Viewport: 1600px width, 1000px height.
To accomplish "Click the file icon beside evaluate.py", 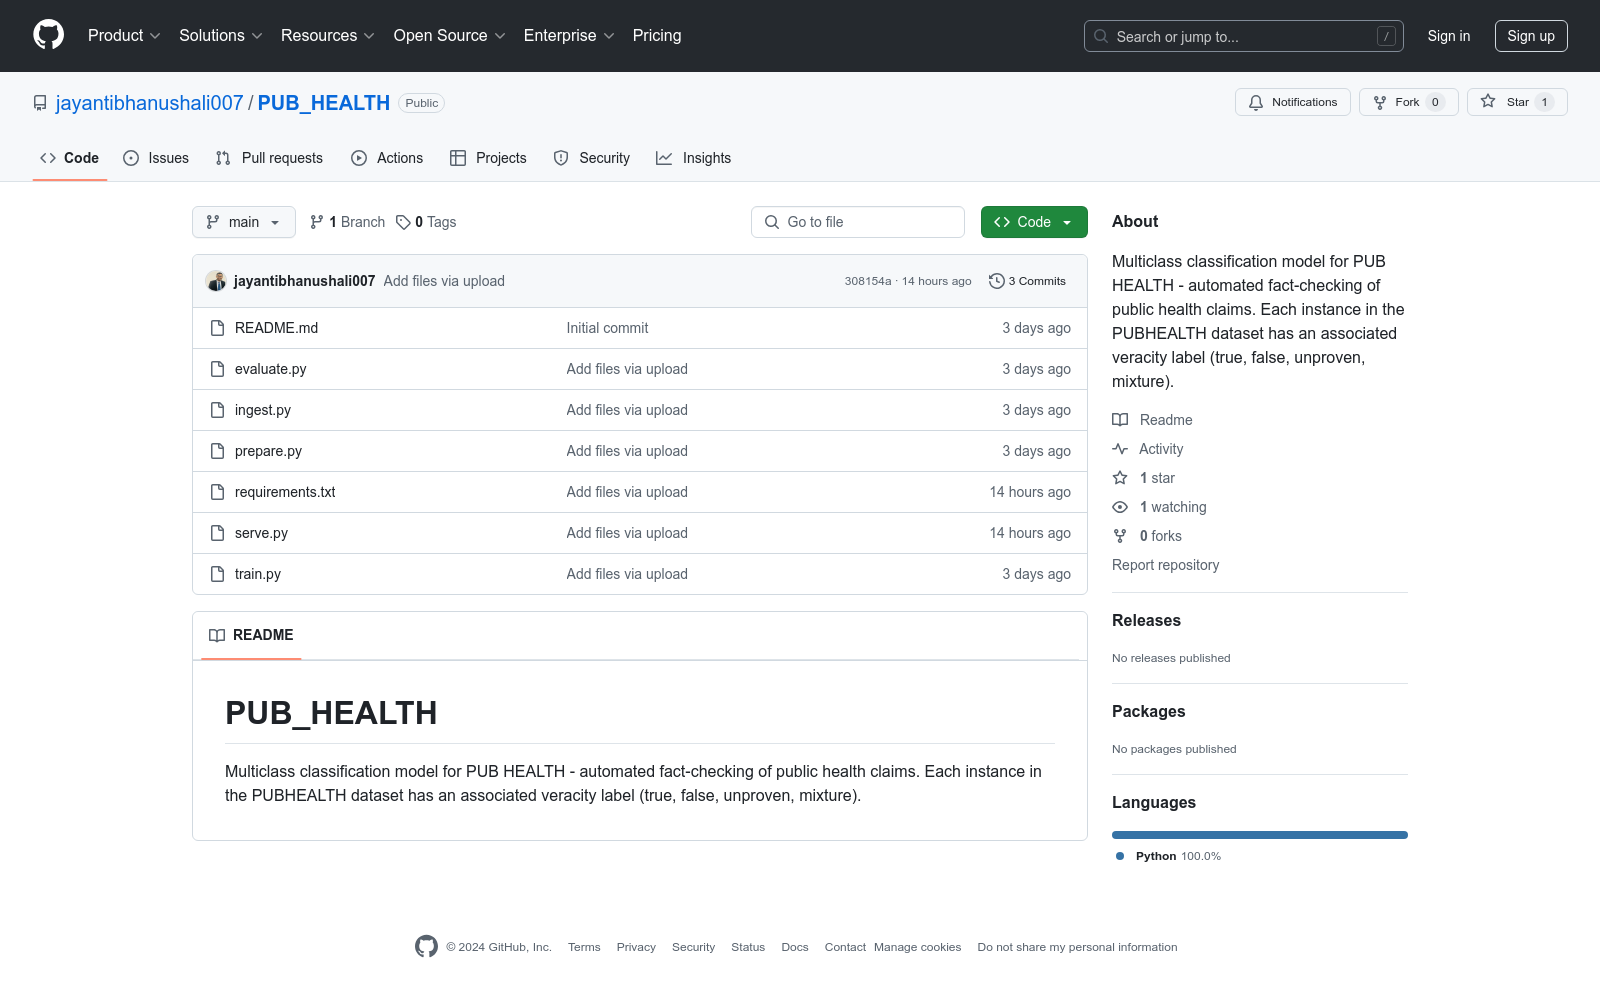I will (217, 369).
